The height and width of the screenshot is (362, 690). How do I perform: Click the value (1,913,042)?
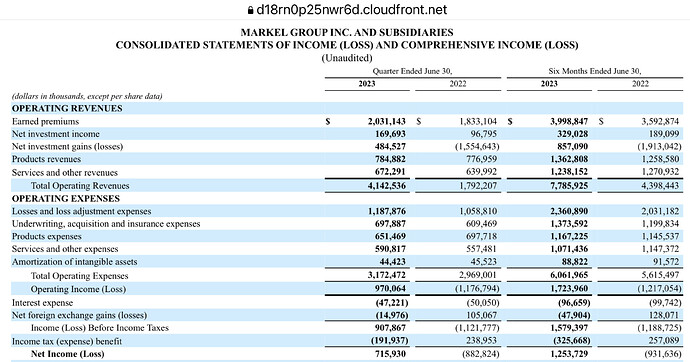pyautogui.click(x=659, y=146)
